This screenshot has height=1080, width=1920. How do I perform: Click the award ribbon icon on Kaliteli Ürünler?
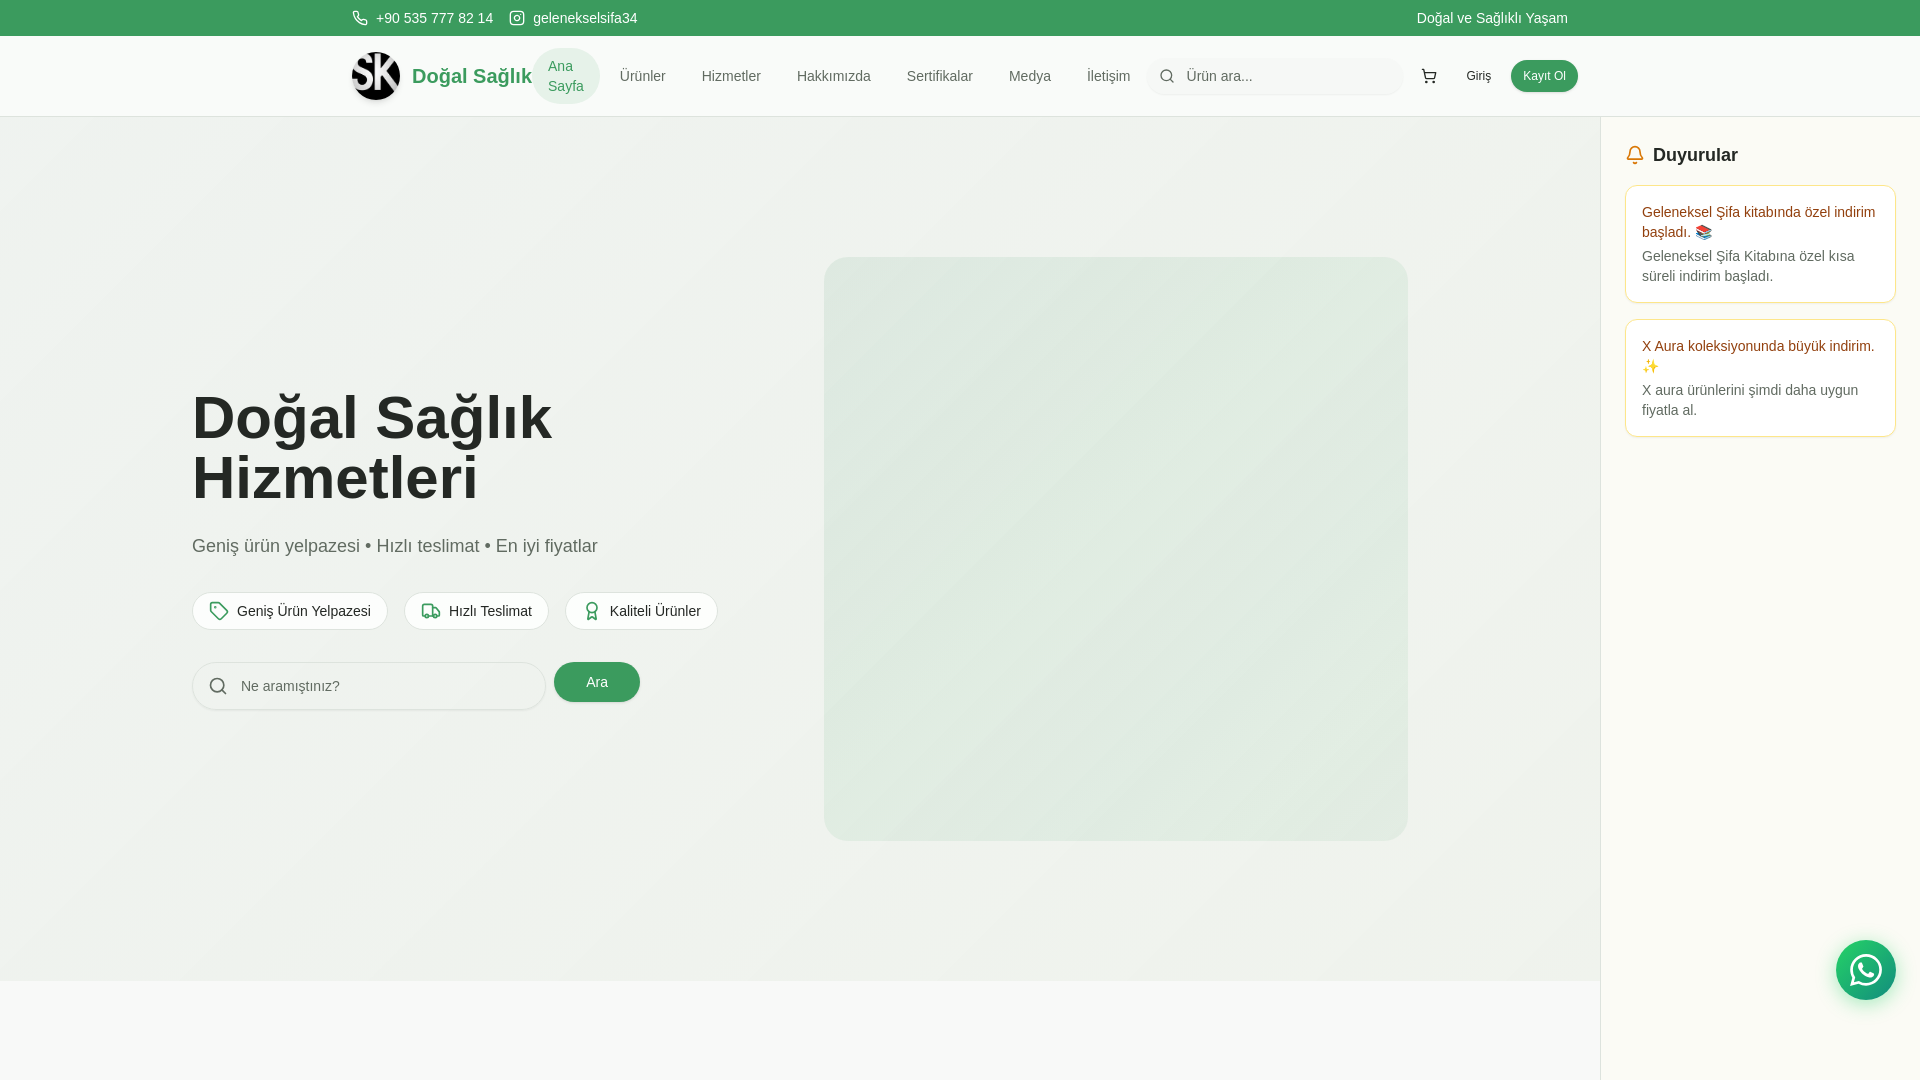(592, 611)
